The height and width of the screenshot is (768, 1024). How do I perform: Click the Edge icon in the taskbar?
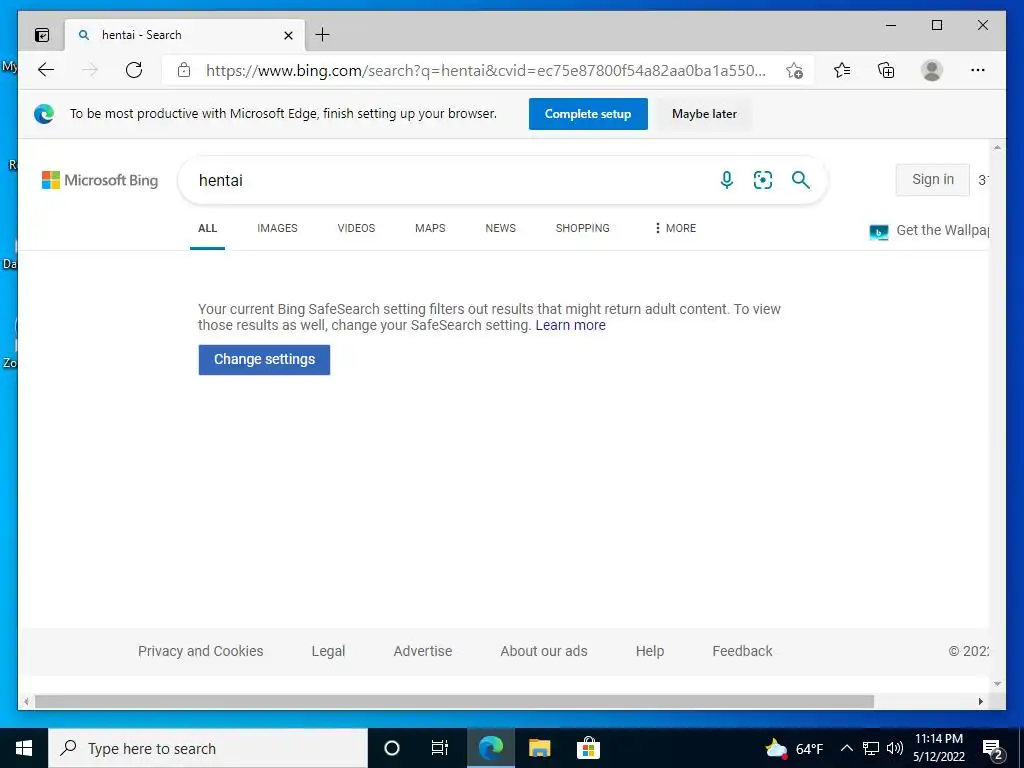tap(491, 748)
